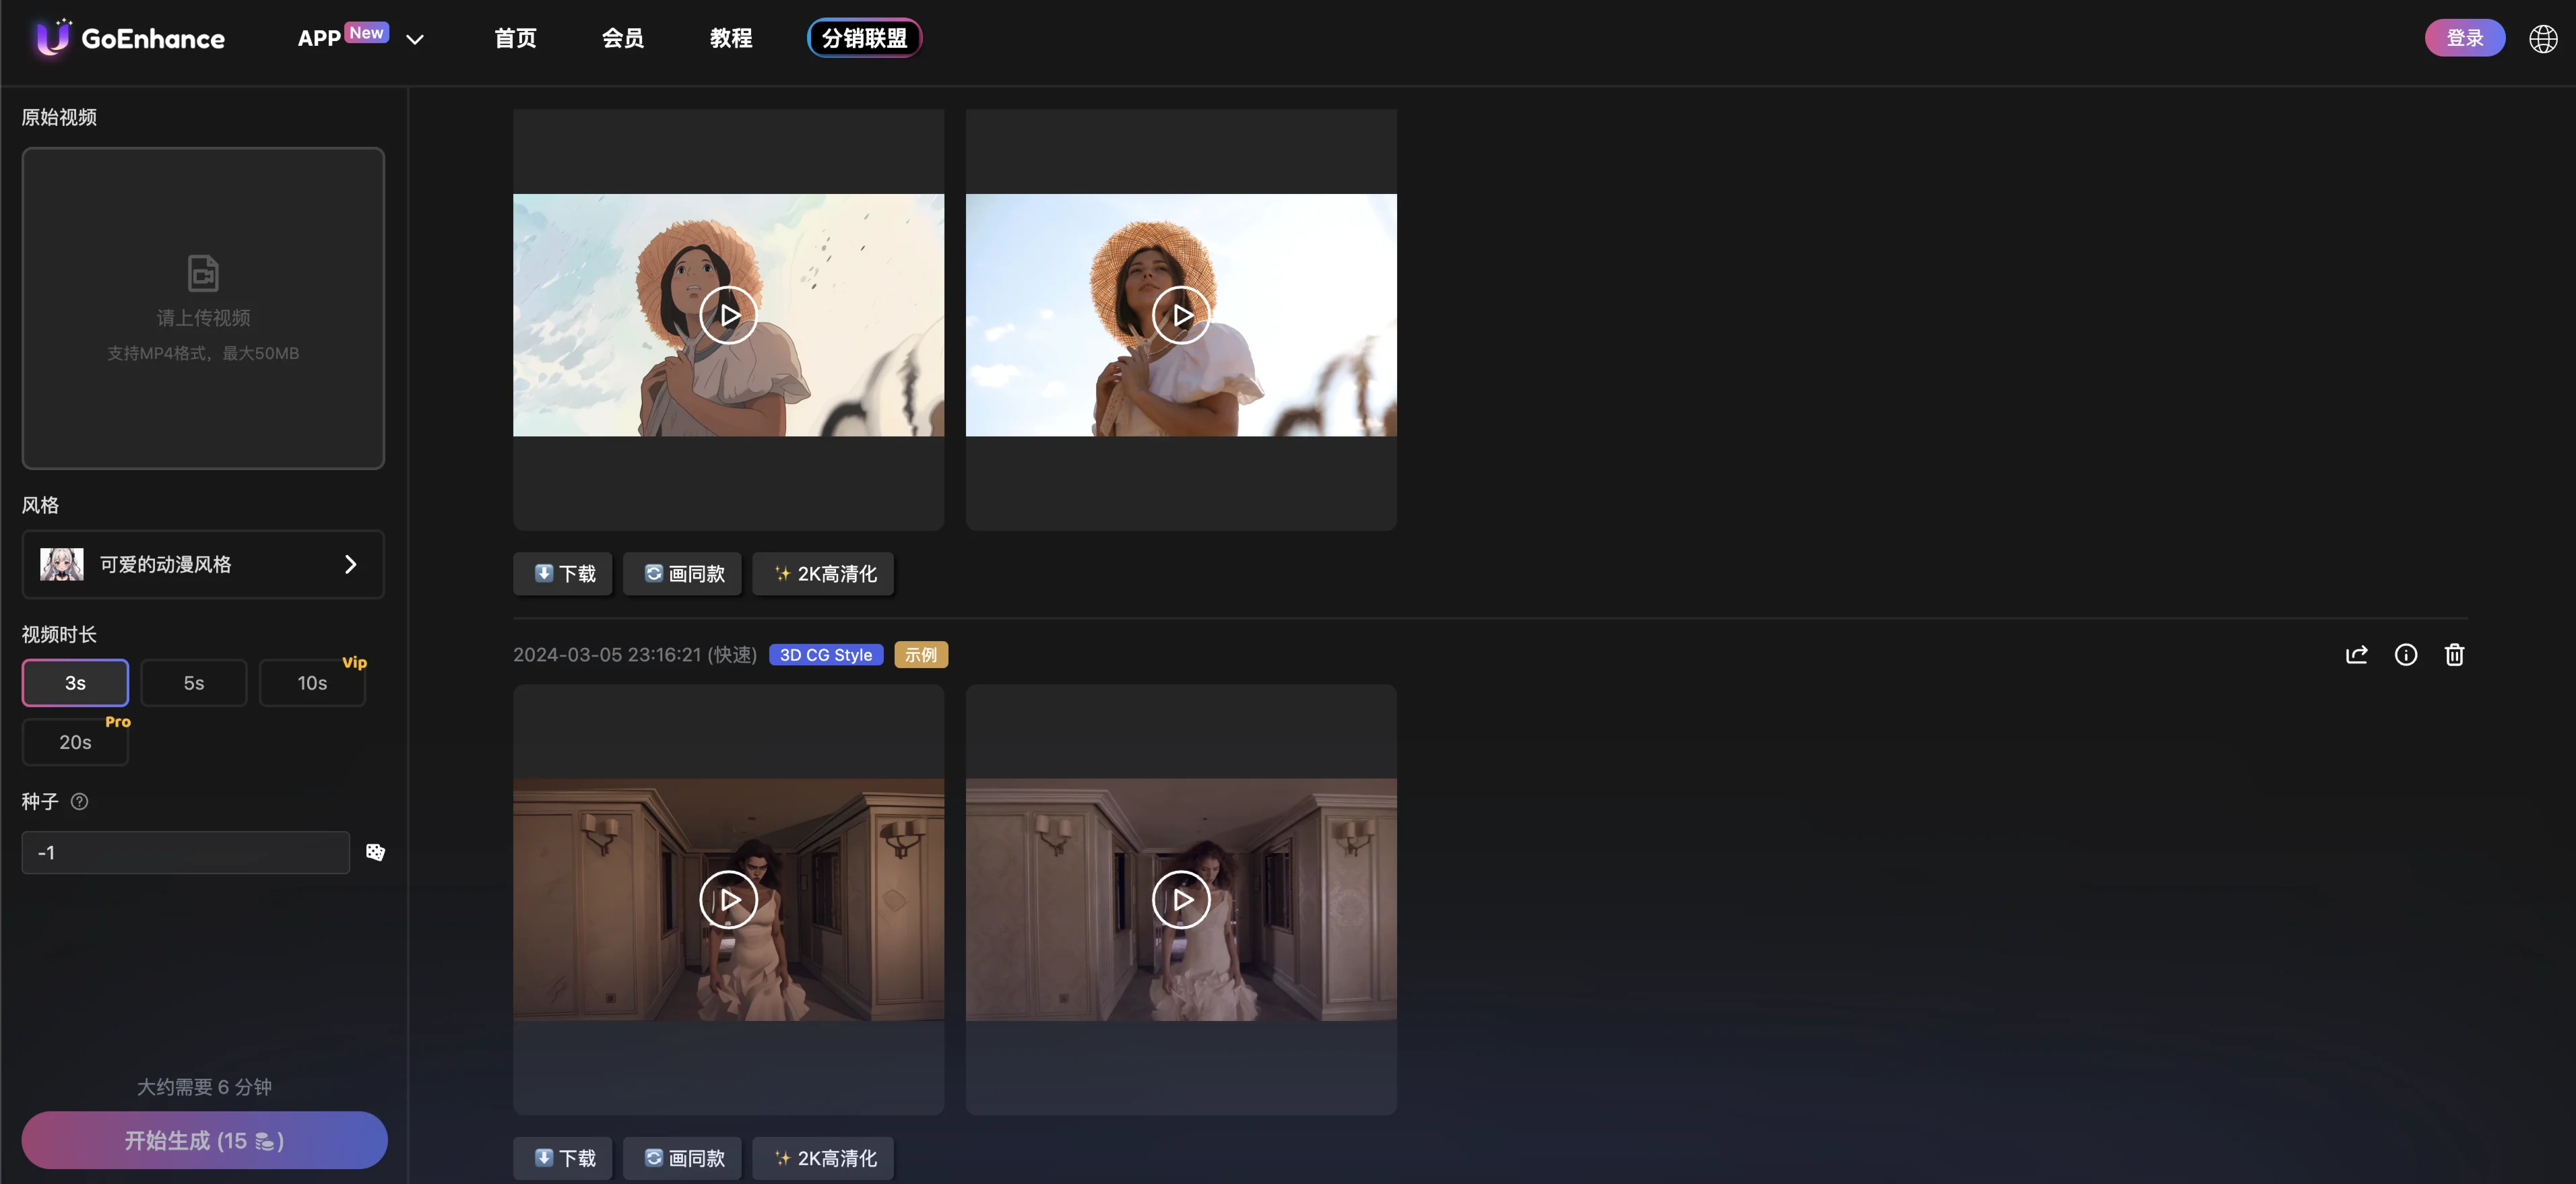The image size is (2576, 1184).
Task: Go to the 会员 menu item
Action: tap(622, 39)
